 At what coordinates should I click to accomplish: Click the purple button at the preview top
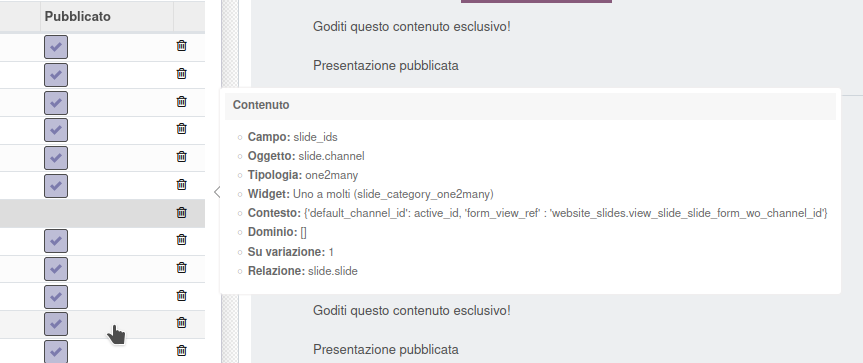point(536,2)
